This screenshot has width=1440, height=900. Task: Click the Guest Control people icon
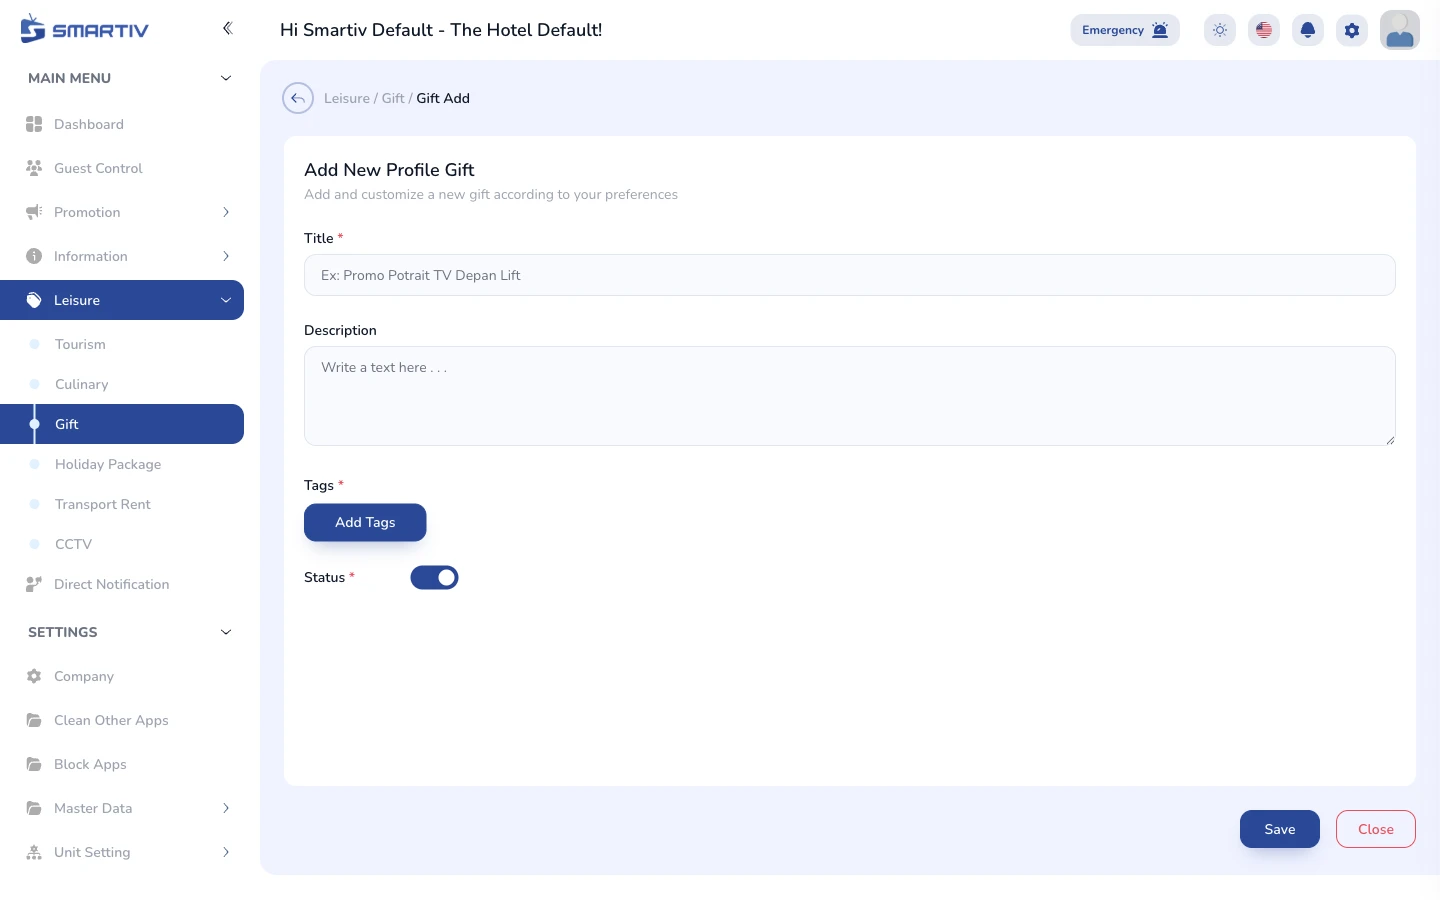pos(34,168)
